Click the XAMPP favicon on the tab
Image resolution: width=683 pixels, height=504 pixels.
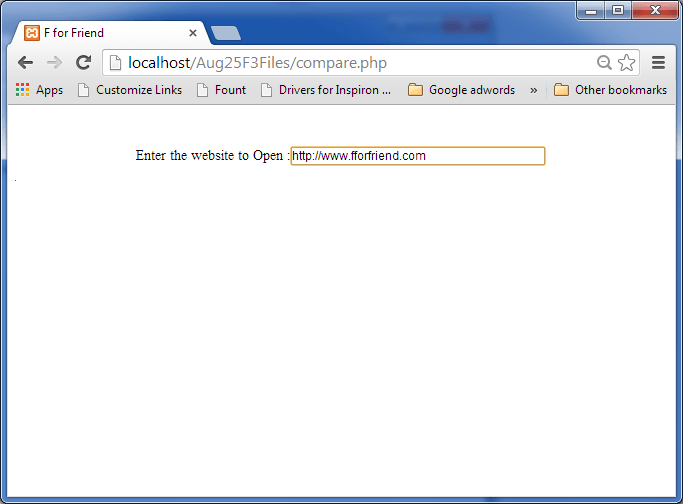pos(32,33)
